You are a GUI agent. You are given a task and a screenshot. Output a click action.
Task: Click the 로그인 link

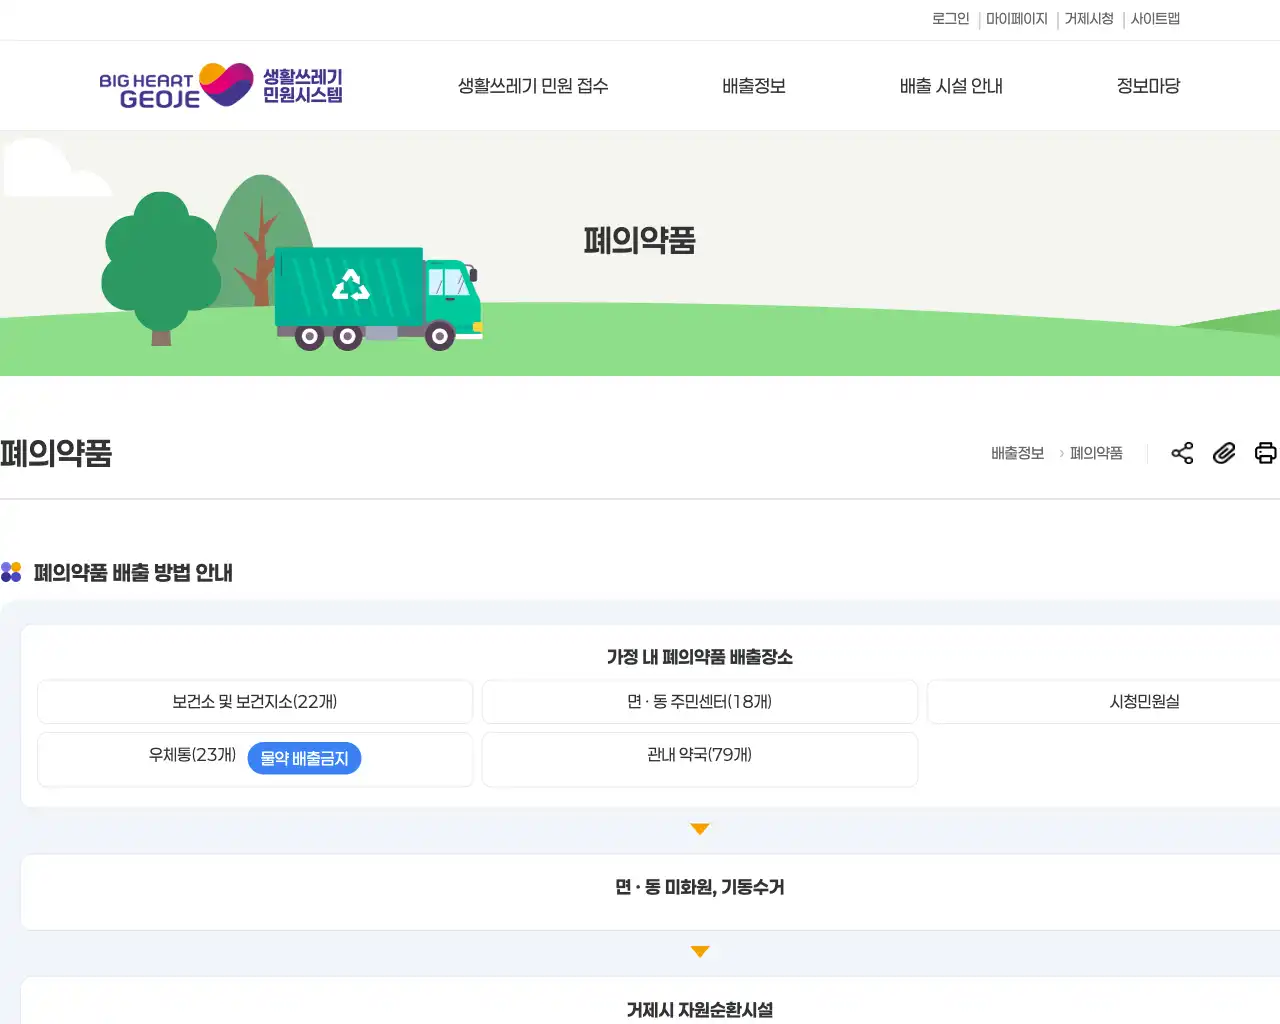(950, 19)
